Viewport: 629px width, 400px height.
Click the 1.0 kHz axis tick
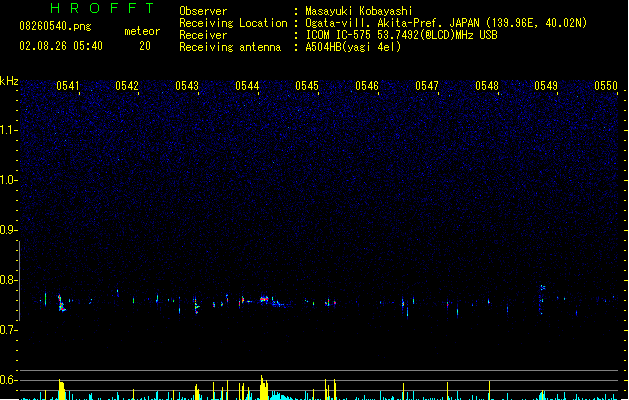8,180
